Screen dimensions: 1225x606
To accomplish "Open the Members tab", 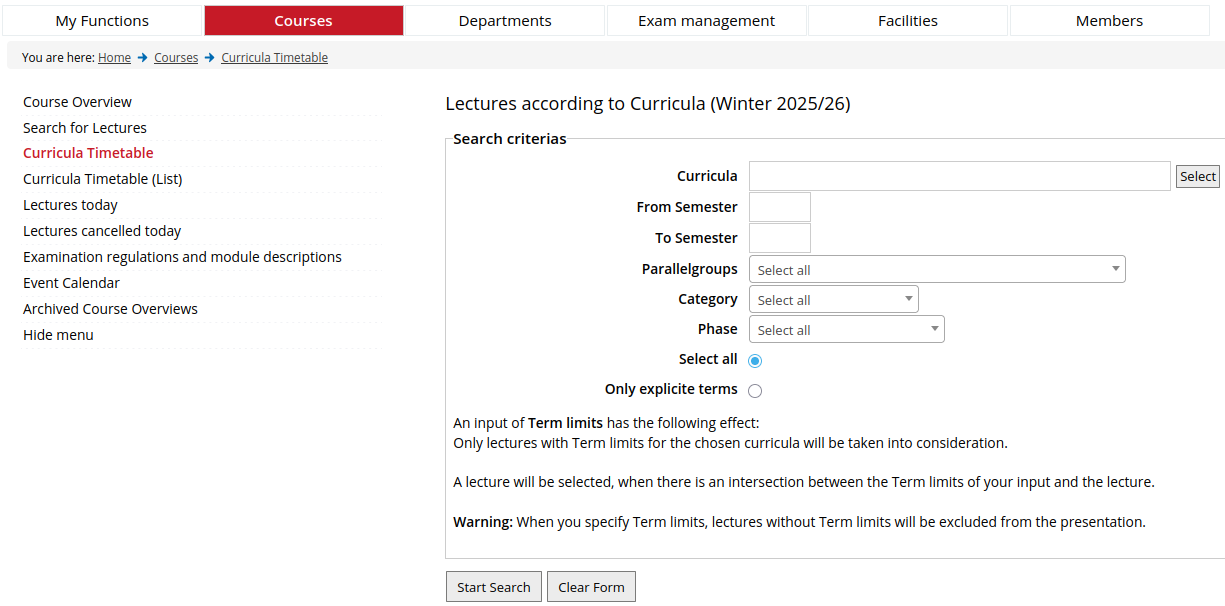I will tap(1109, 20).
